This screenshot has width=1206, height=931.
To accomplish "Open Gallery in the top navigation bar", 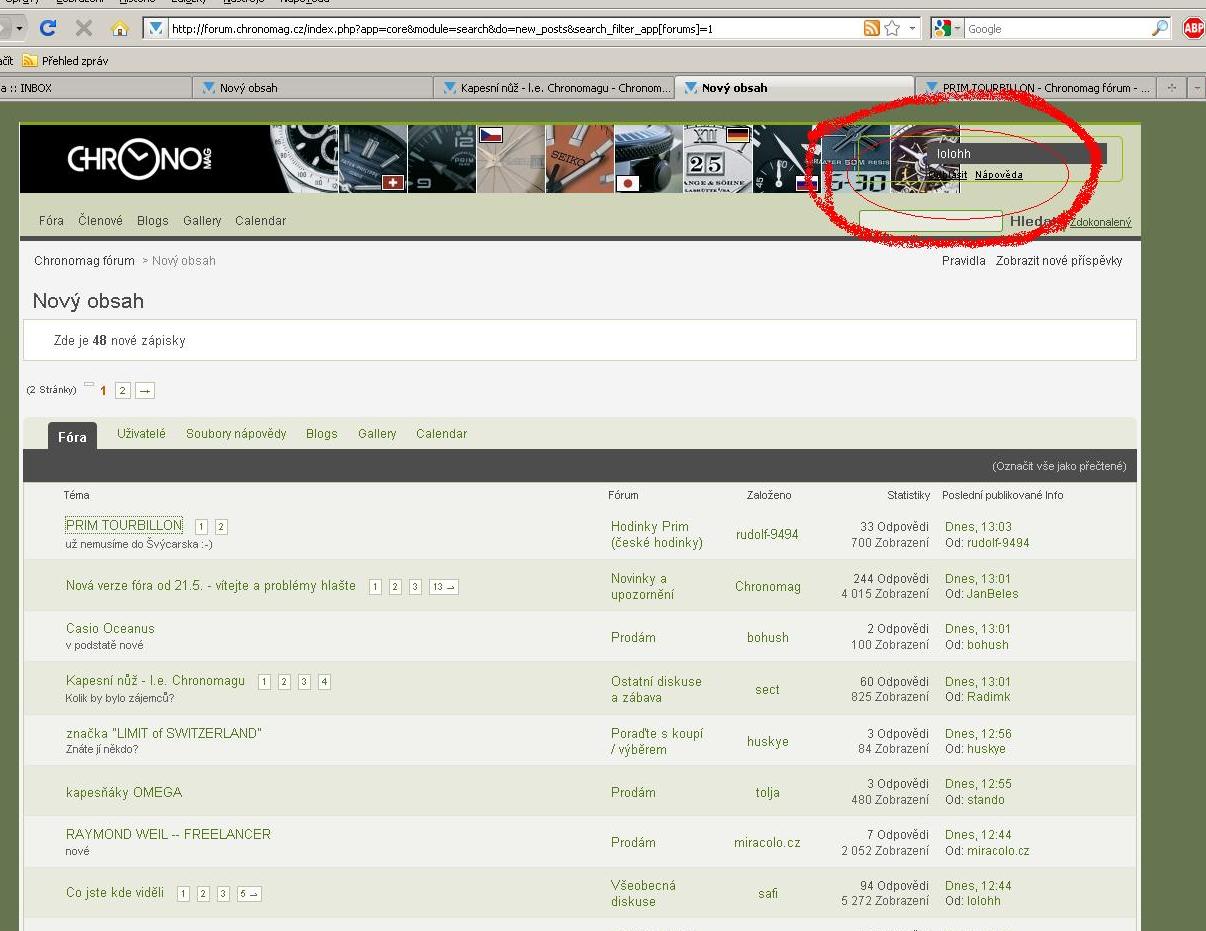I will [x=202, y=221].
